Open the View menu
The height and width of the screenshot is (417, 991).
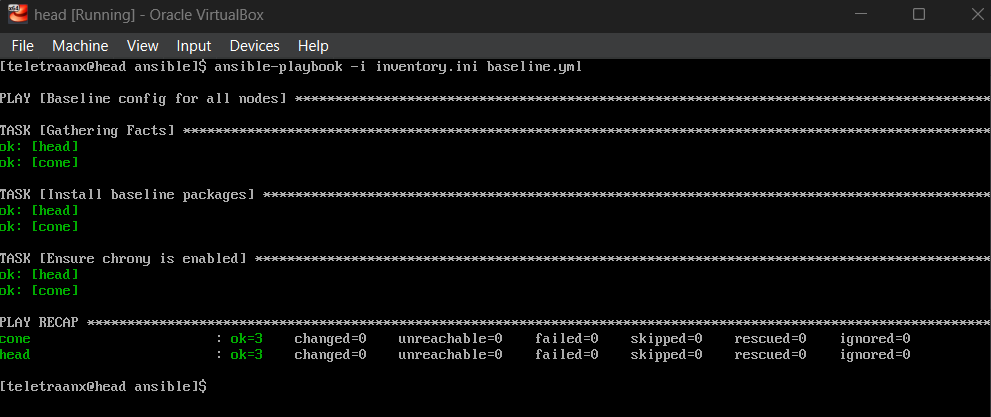click(x=143, y=46)
